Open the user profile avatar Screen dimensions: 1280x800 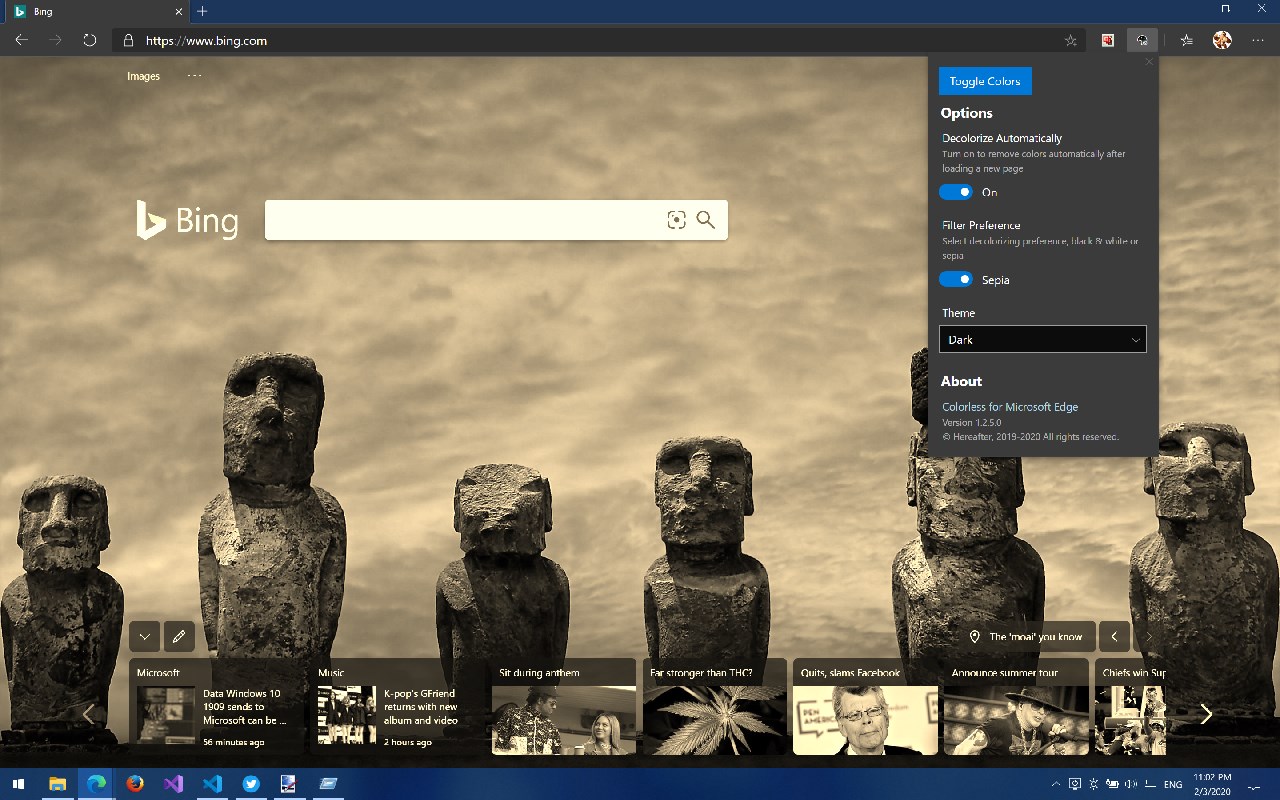tap(1222, 41)
